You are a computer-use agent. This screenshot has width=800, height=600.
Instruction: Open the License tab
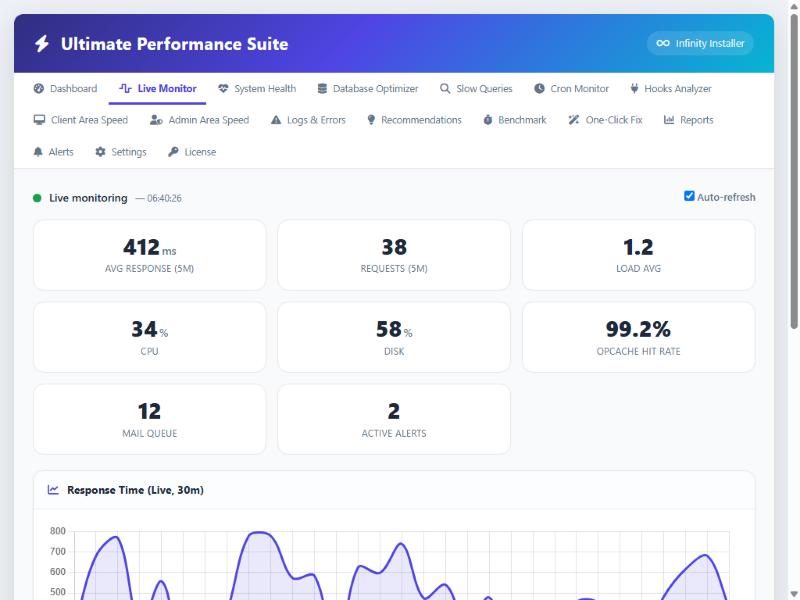tap(192, 152)
